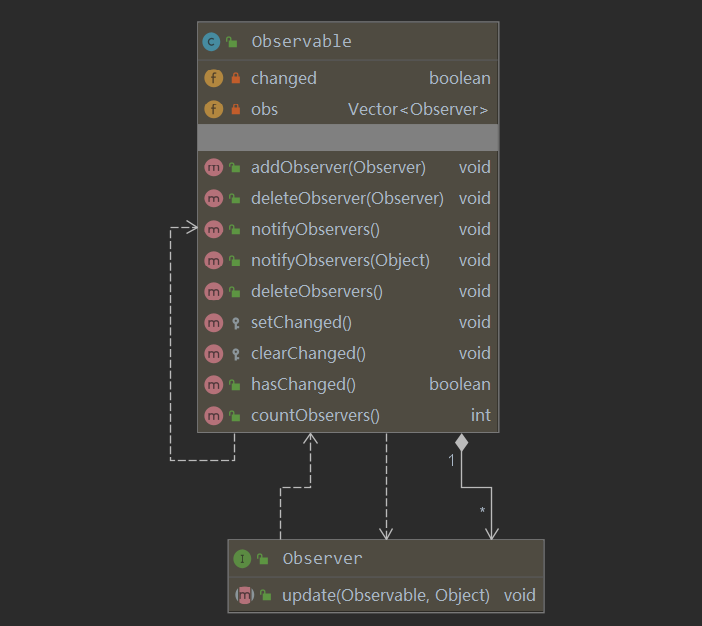The image size is (702, 626).
Task: Click the Observable class title
Action: click(301, 42)
